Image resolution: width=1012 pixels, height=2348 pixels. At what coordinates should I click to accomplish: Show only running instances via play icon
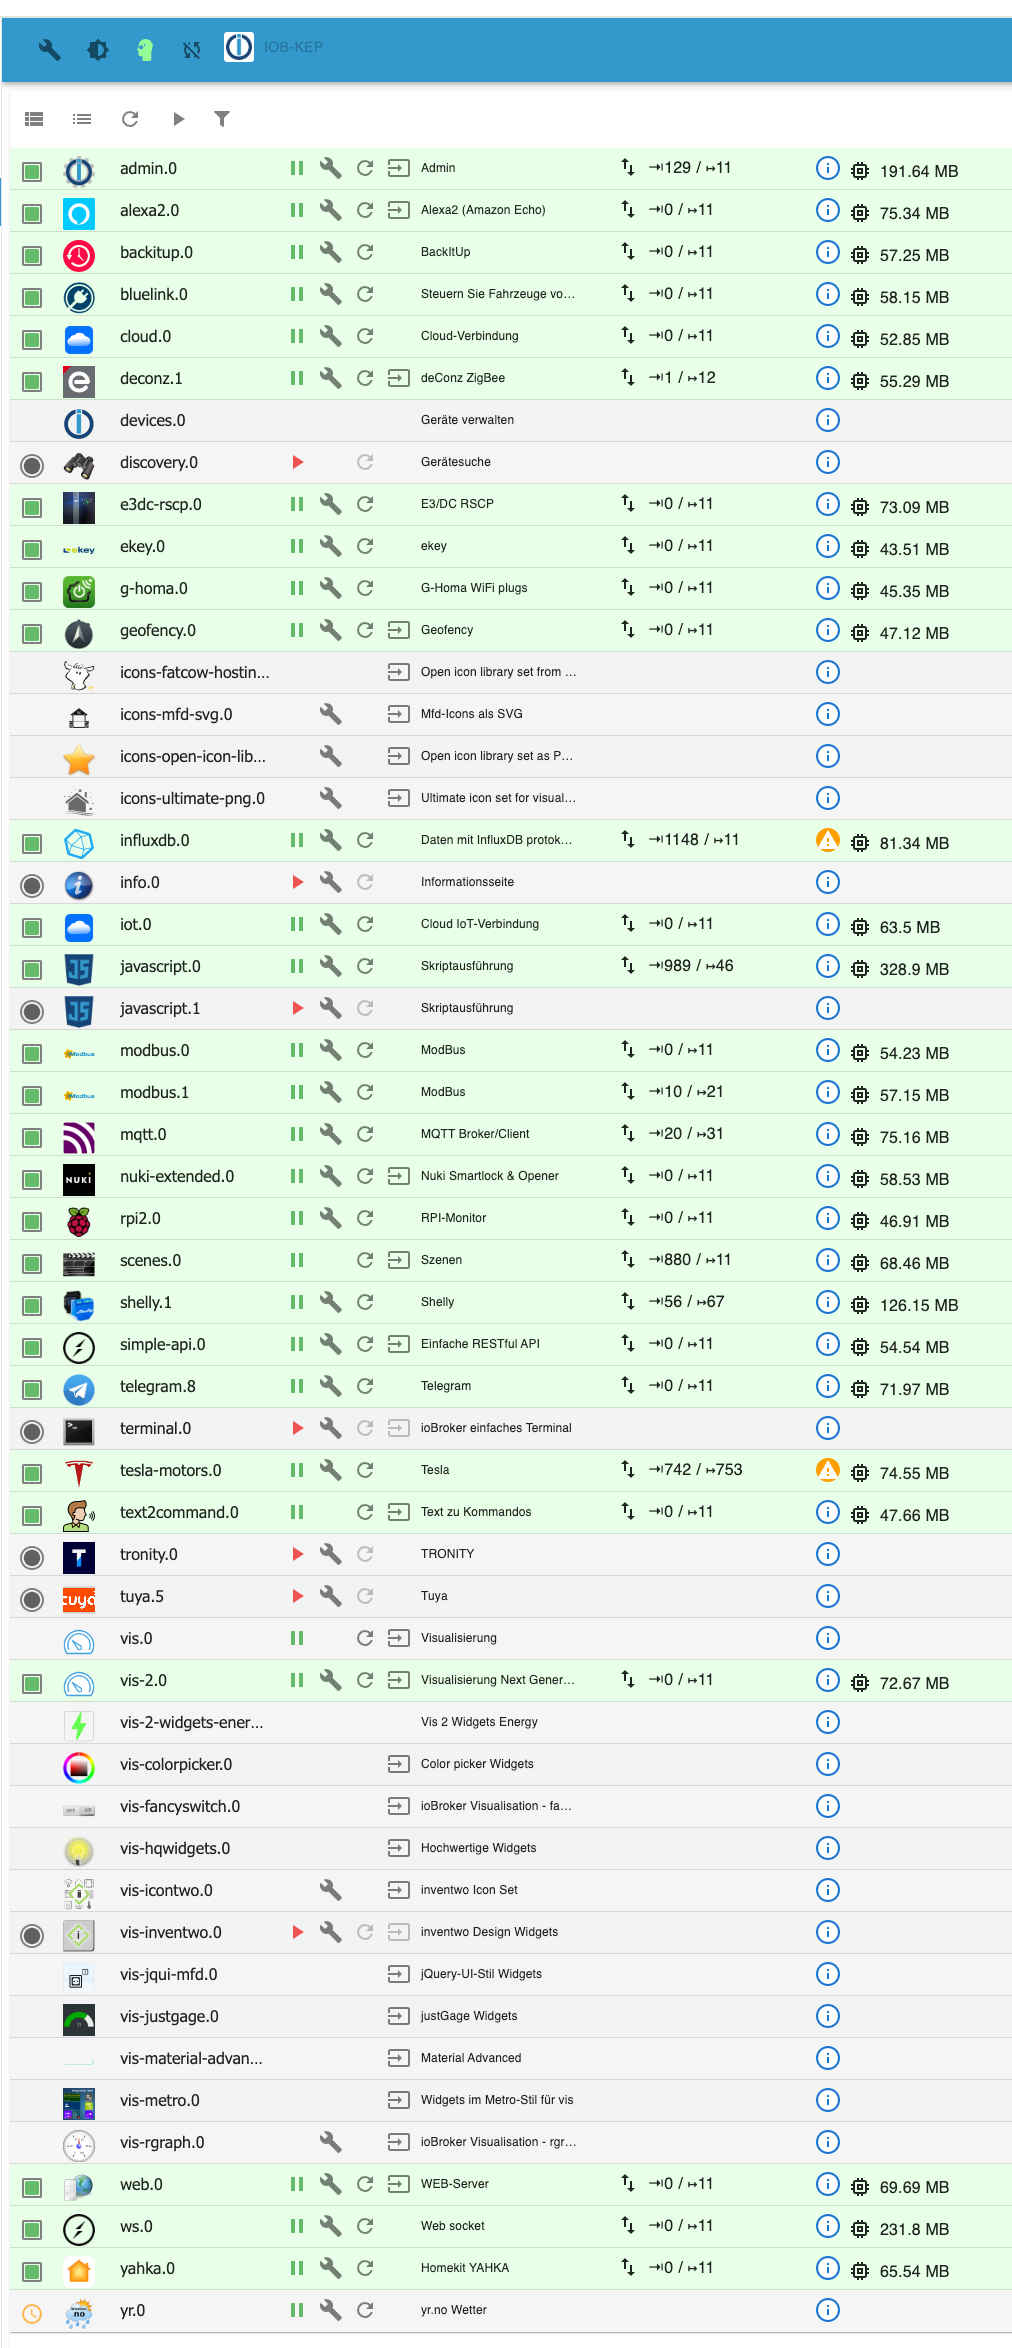178,119
